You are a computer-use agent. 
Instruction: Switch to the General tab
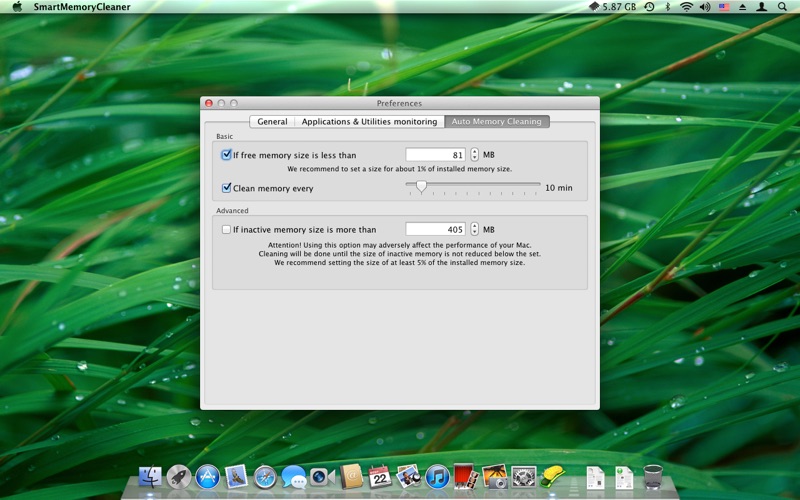272,121
